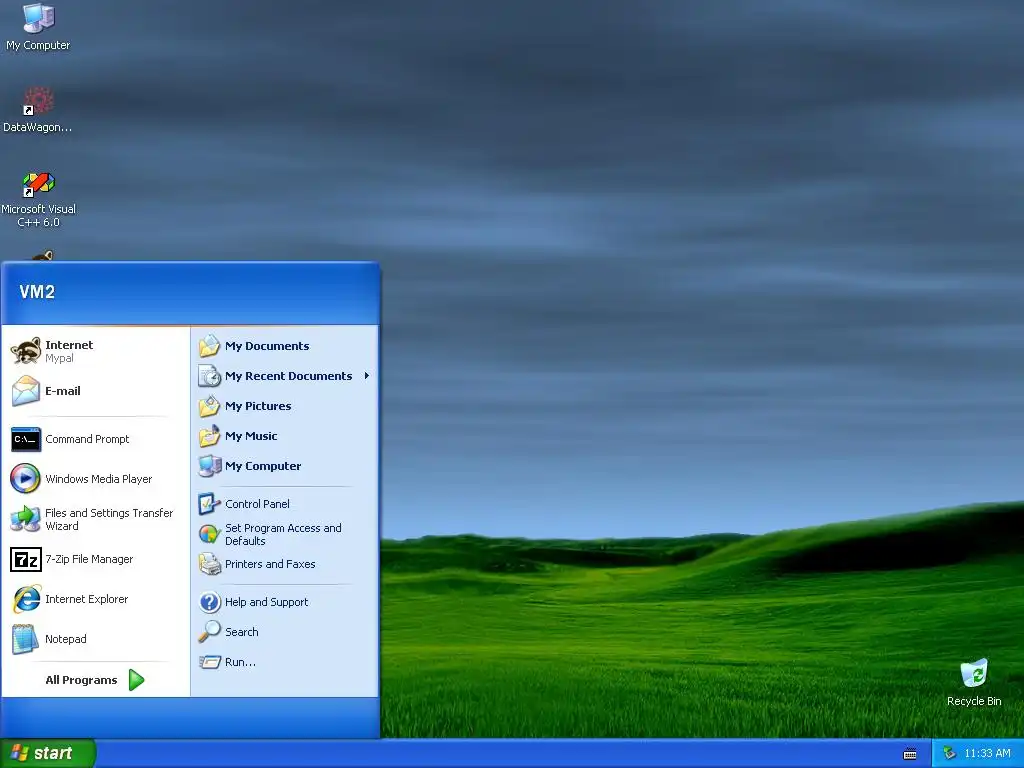Click the E-mail envelope icon

click(x=26, y=391)
